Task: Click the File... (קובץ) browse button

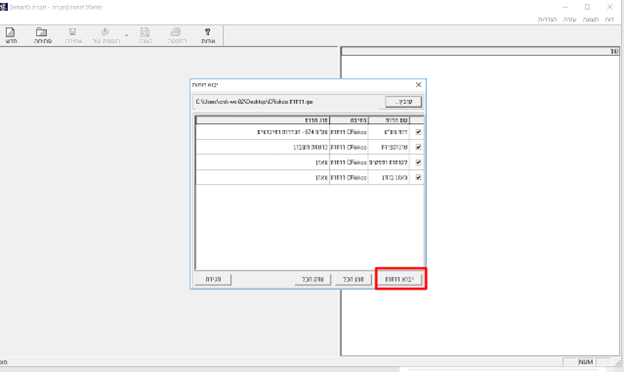Action: (x=404, y=102)
